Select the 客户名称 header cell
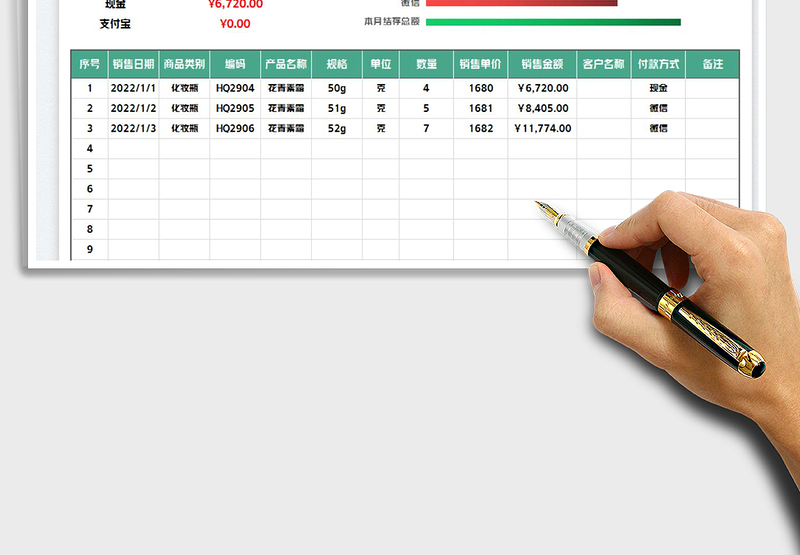The height and width of the screenshot is (555, 800). click(603, 64)
